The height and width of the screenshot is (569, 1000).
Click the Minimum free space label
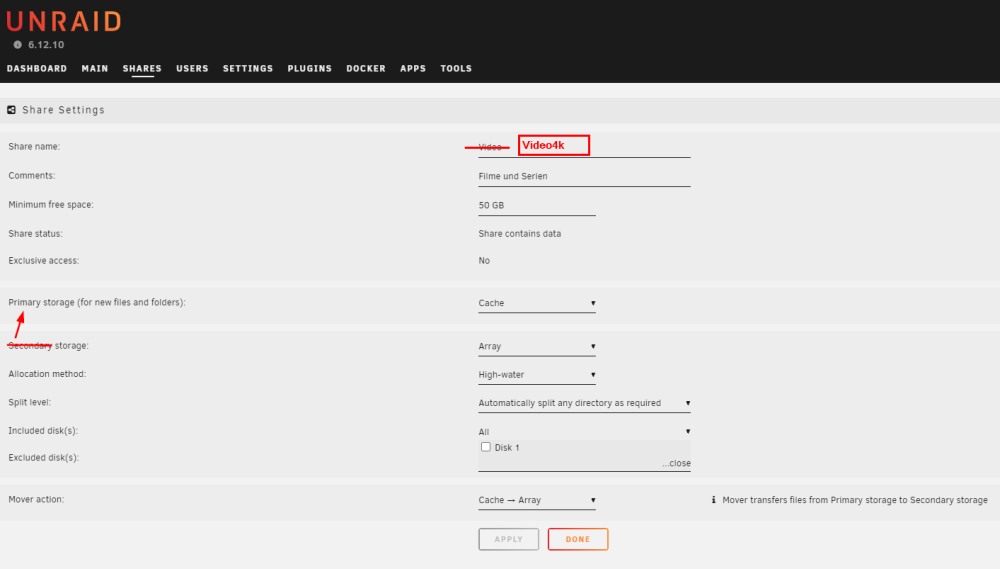point(51,205)
